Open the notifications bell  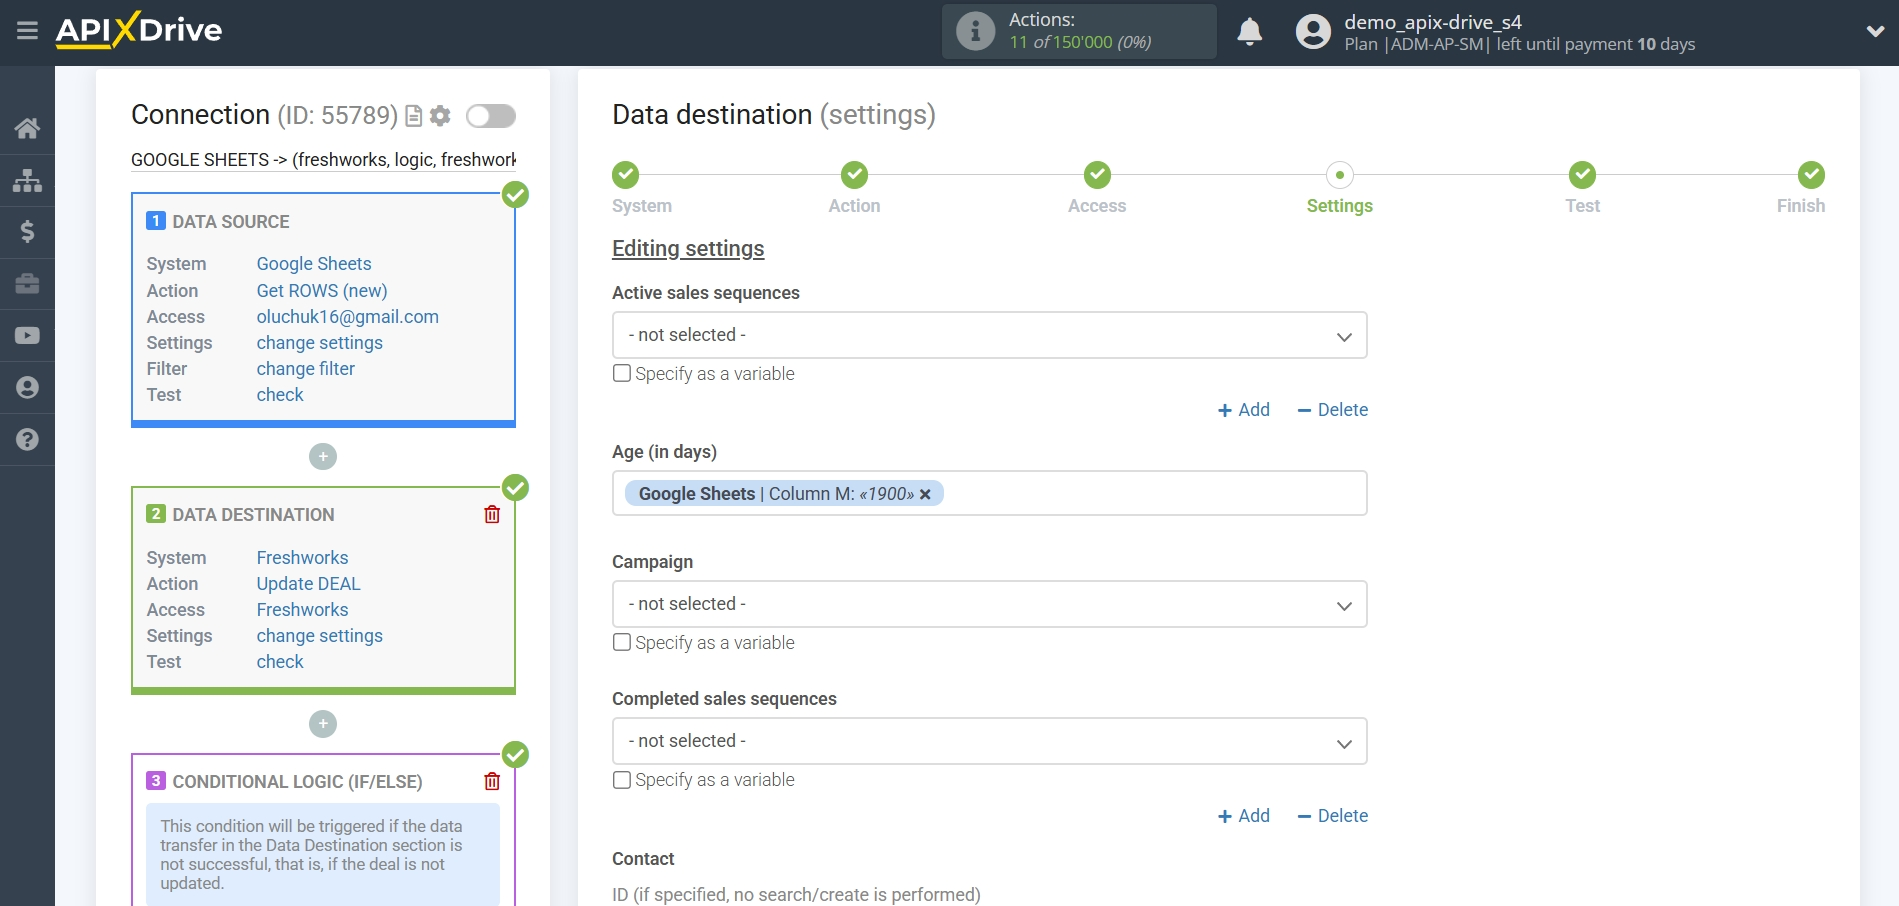[x=1249, y=32]
